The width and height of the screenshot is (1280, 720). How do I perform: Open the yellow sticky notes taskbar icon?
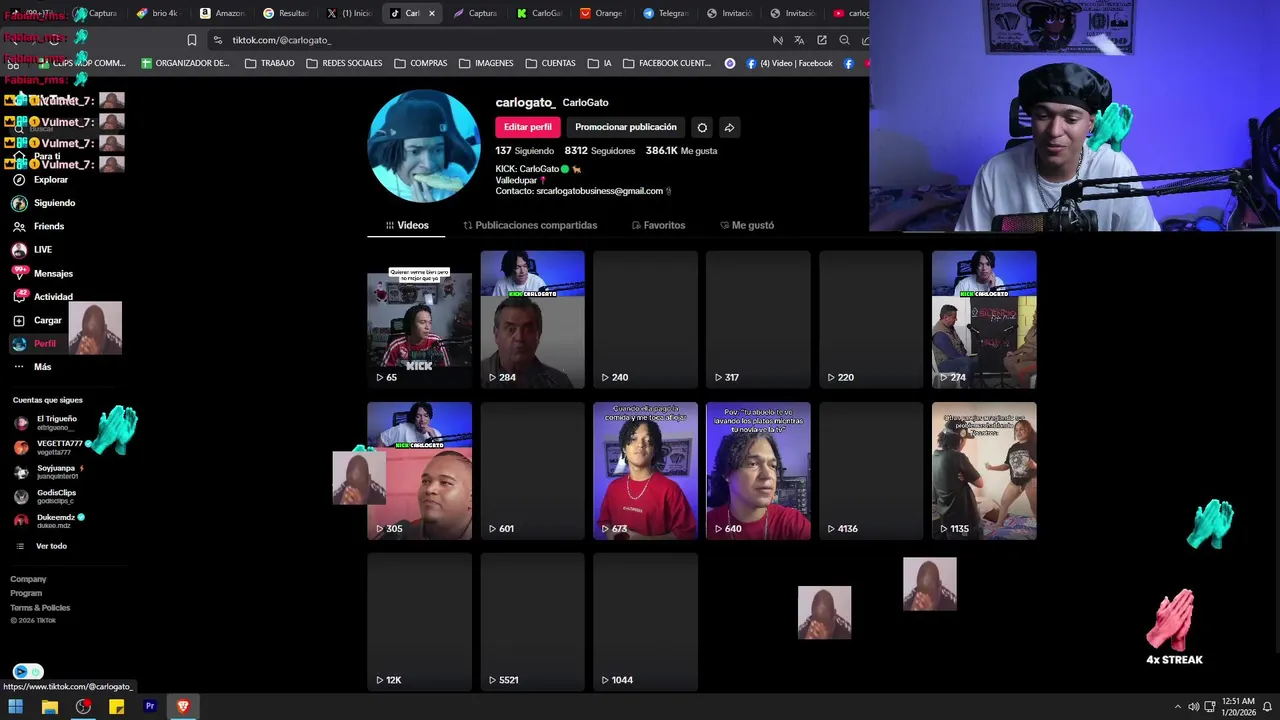pos(116,707)
